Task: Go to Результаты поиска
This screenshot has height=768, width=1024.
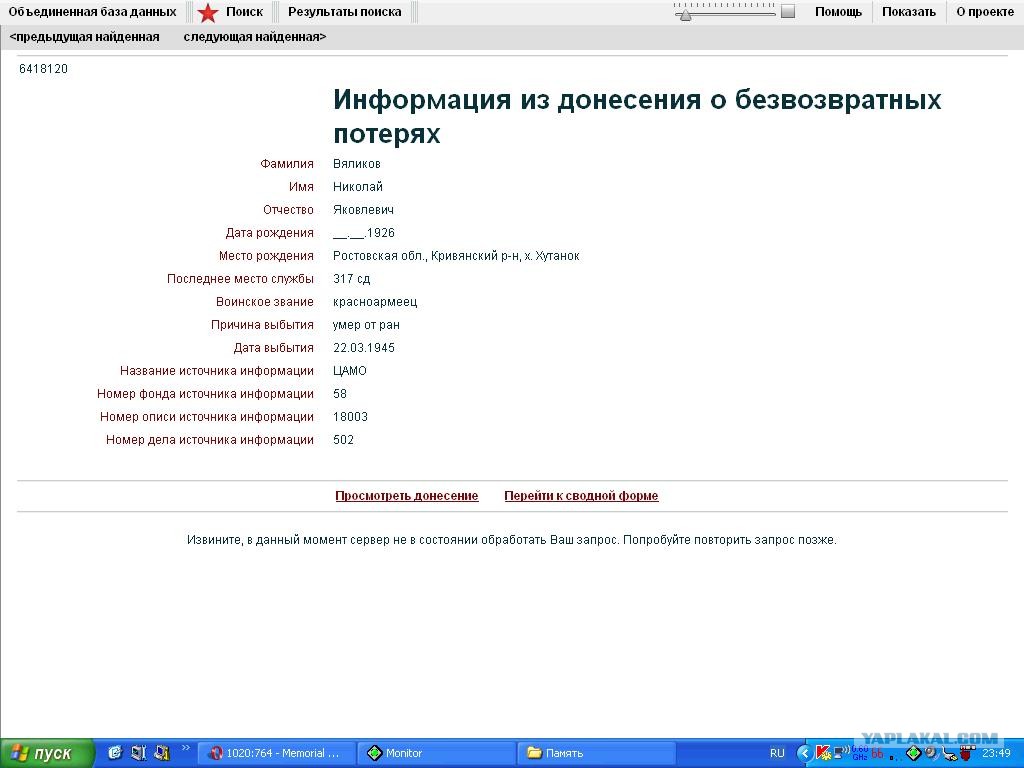Action: click(x=345, y=12)
